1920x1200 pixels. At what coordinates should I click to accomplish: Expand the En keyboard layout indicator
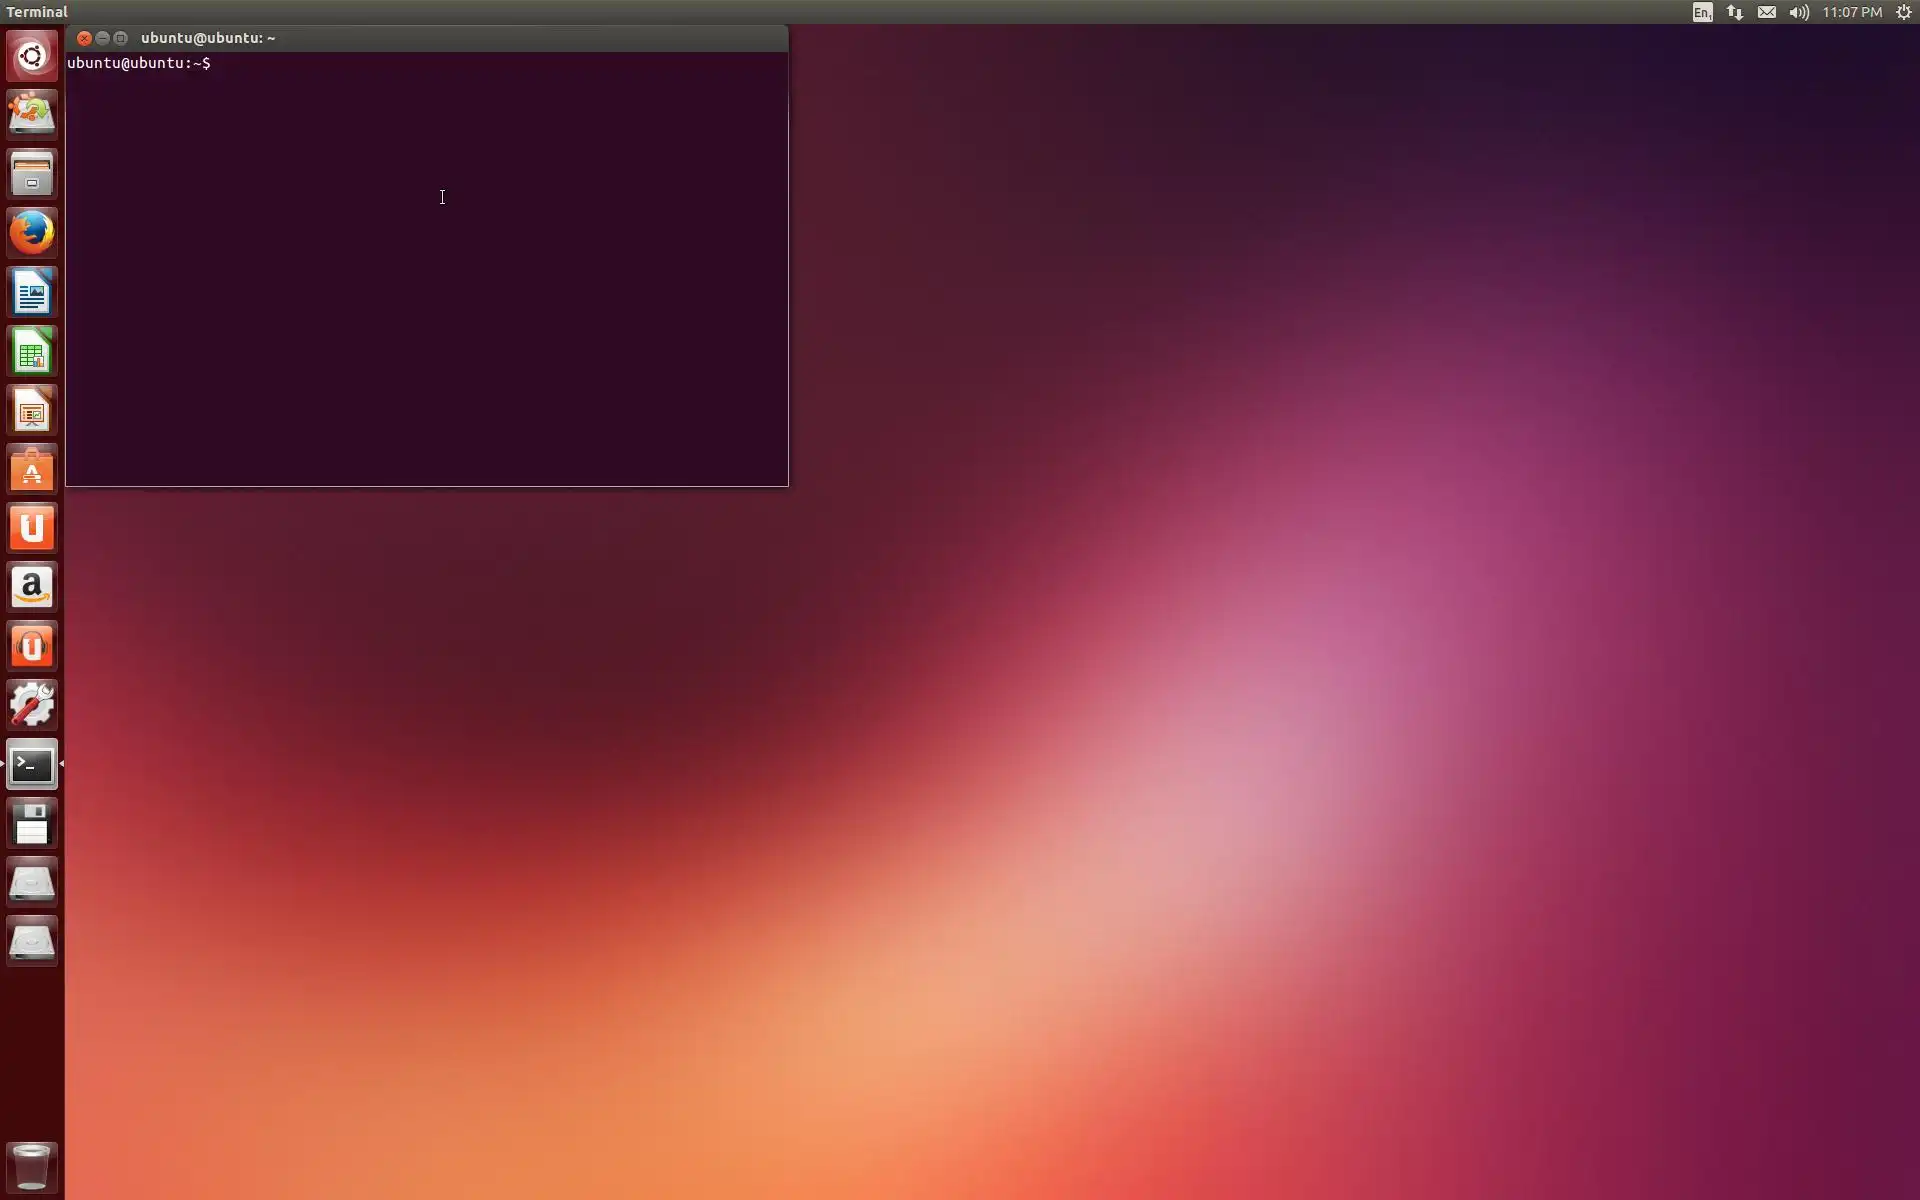coord(1702,12)
